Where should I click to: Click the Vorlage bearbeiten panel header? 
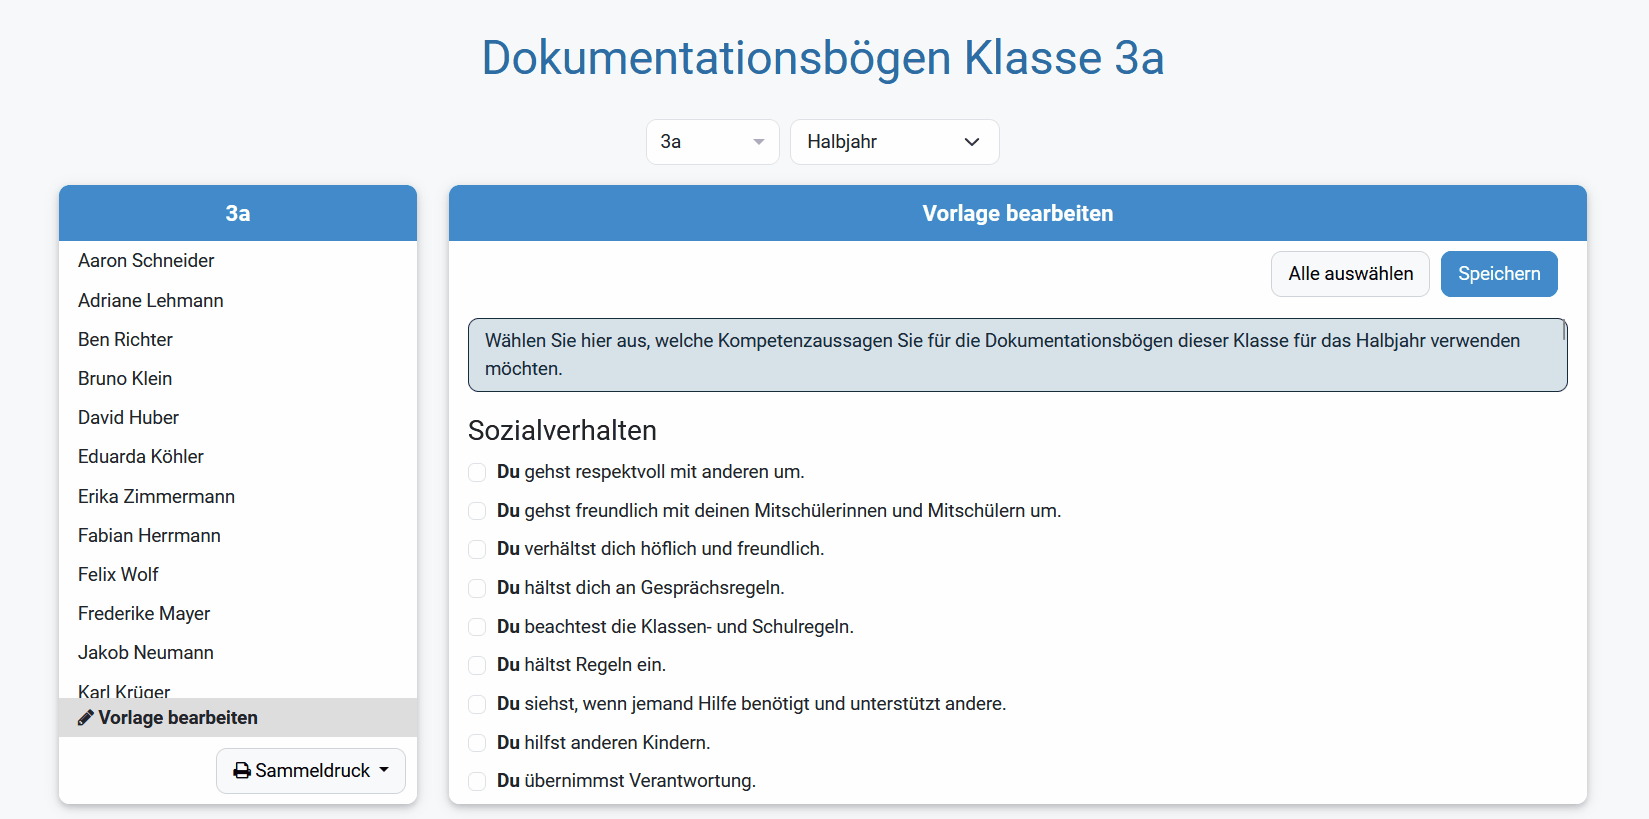pyautogui.click(x=1018, y=213)
